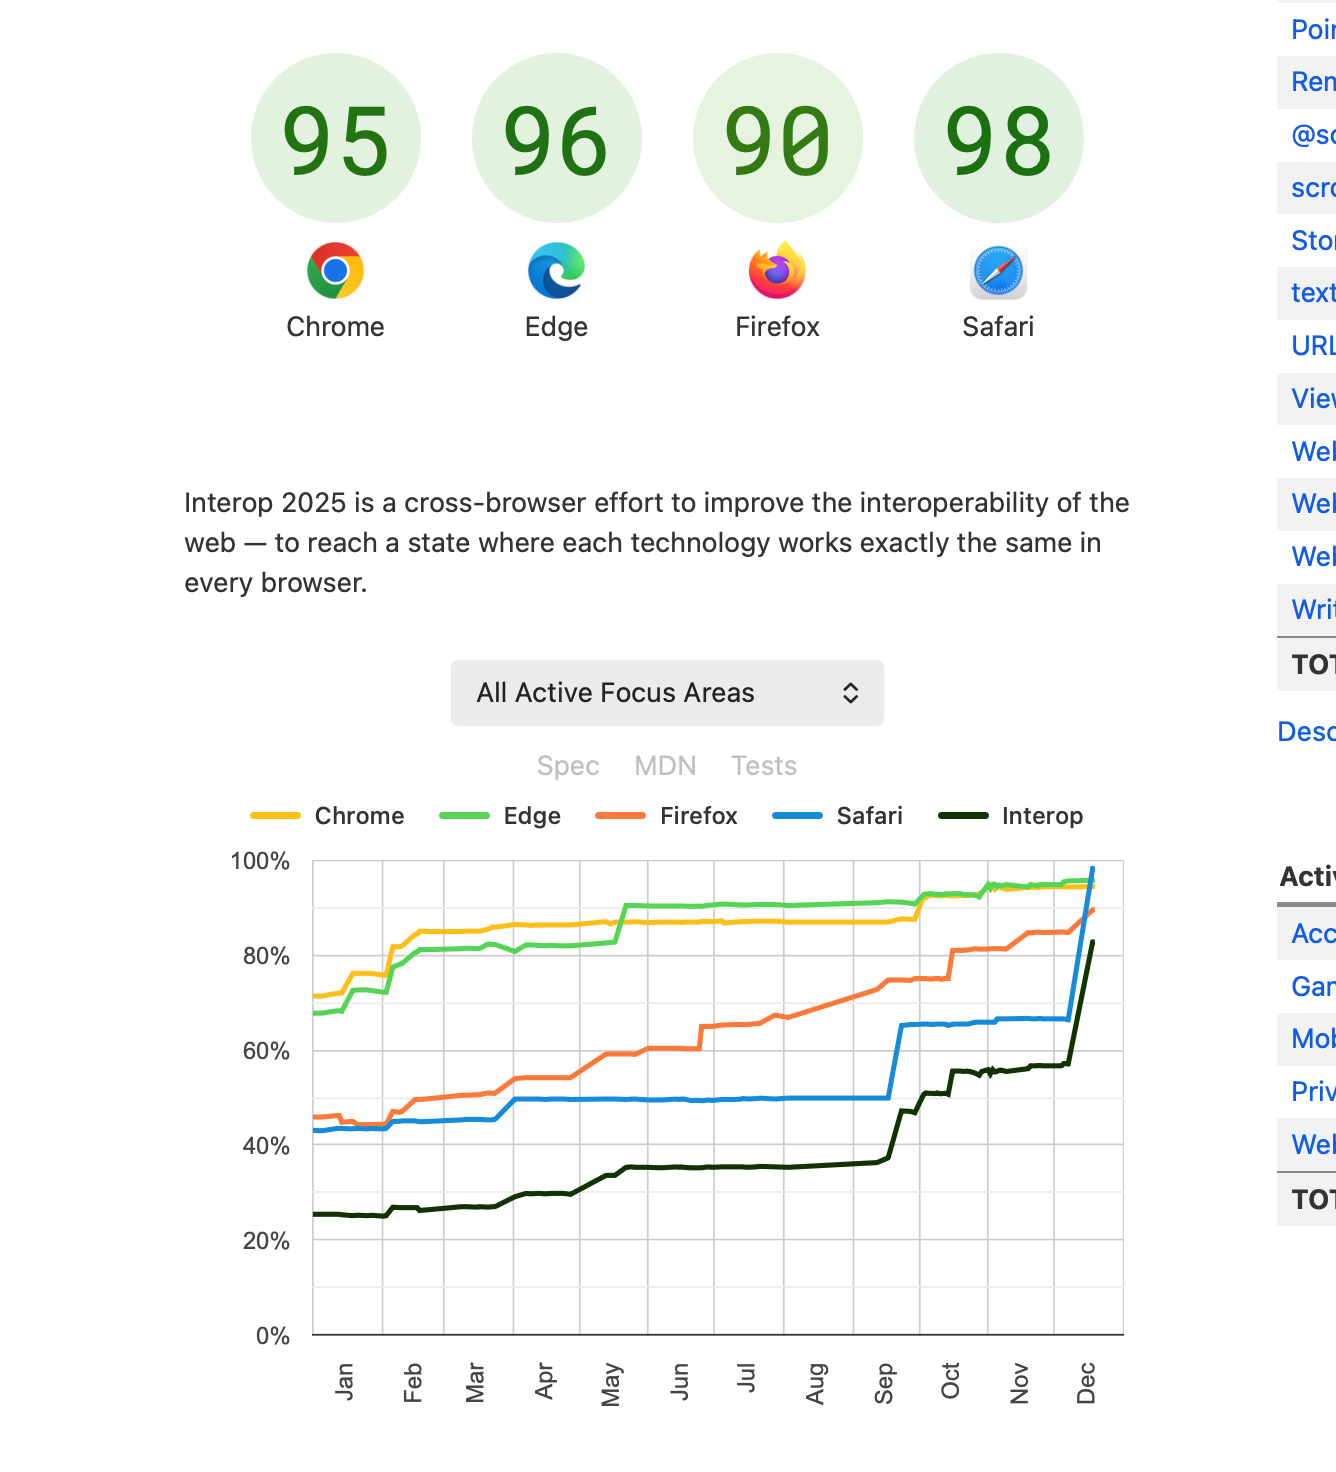Screen dimensions: 1336x1472
Task: Click the Dec label on the chart axis
Action: pyautogui.click(x=1086, y=1382)
